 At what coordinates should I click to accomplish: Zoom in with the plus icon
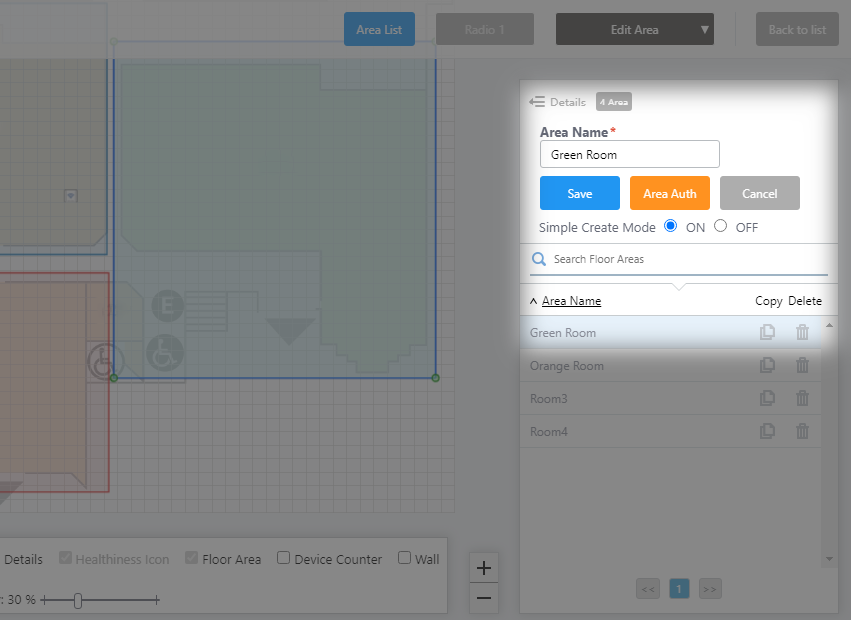(x=484, y=568)
